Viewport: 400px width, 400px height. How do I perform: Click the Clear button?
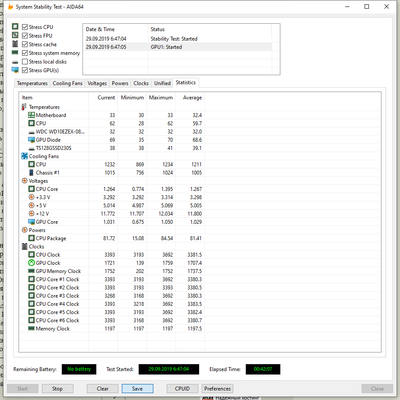coord(103,389)
